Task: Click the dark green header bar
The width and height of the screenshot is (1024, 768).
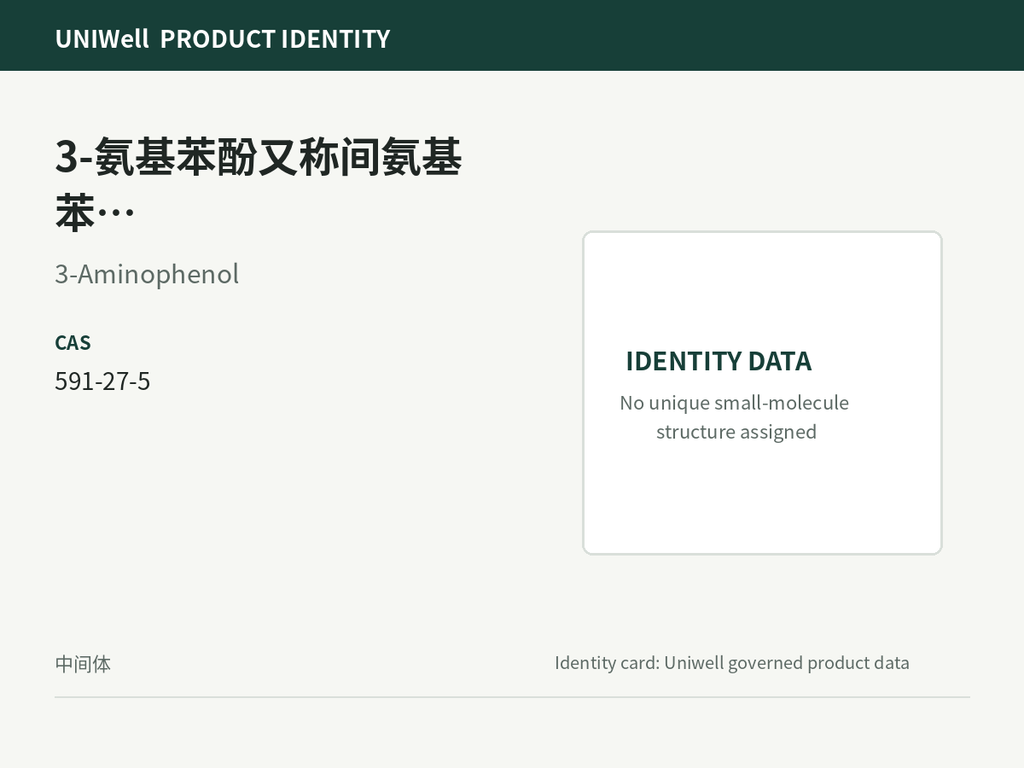Action: (x=512, y=35)
